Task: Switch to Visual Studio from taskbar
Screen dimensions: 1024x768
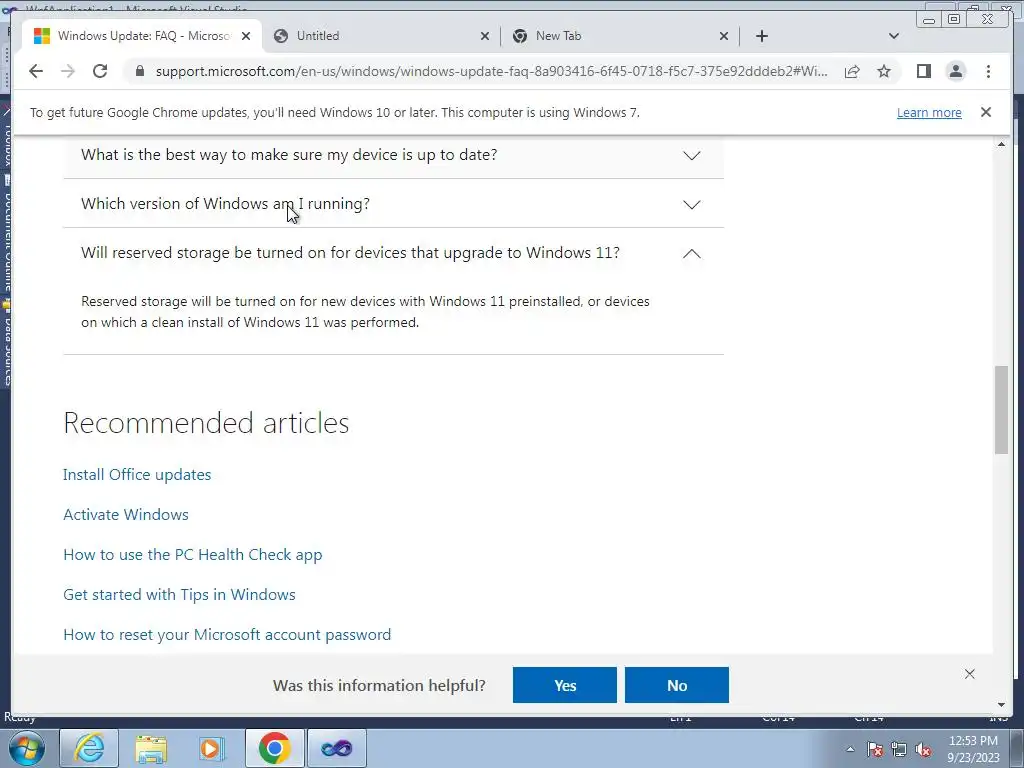Action: point(337,748)
